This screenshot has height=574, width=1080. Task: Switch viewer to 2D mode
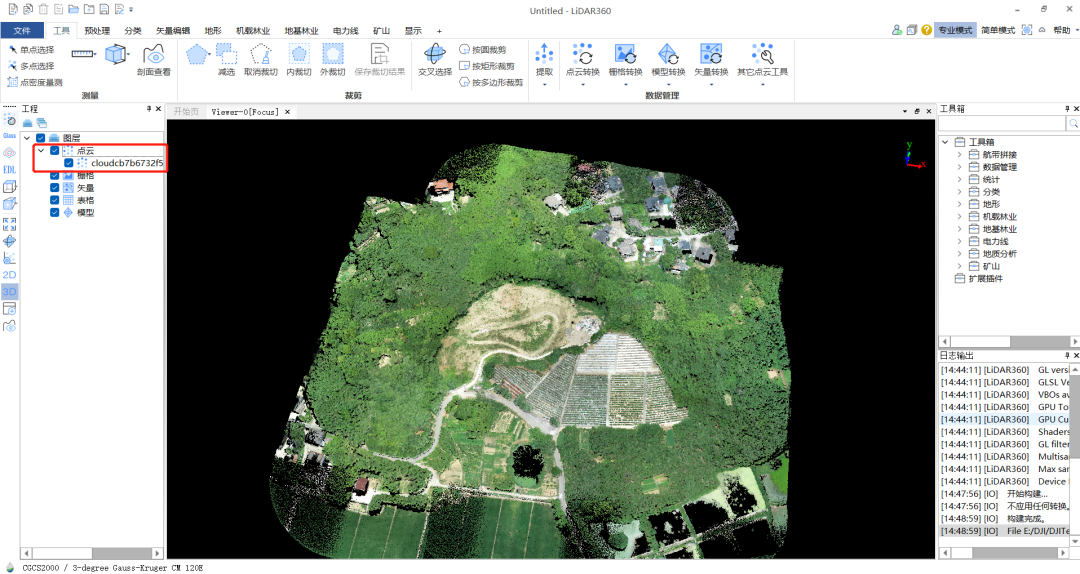click(x=10, y=275)
